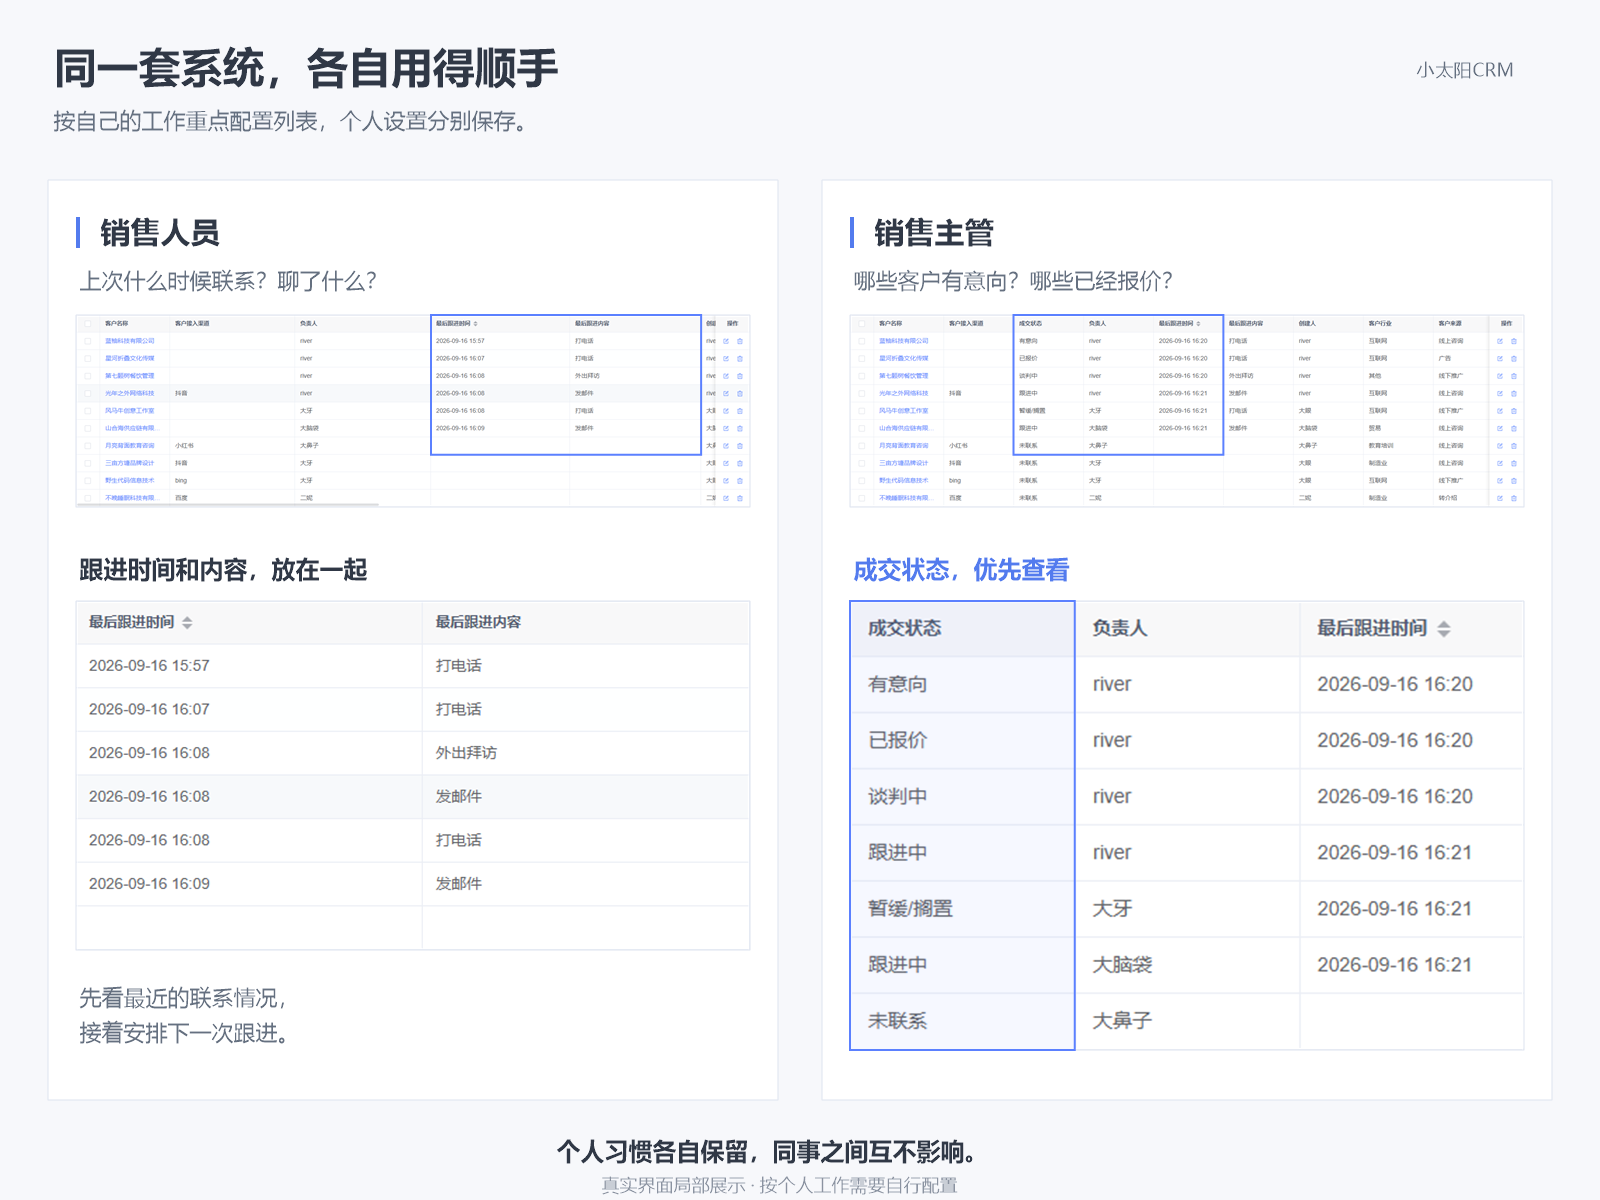Screen dimensions: 1600x1200
Task: Click the sort arrow on the small 销售主管 list's 最后跟进时间 column
Action: tap(1199, 324)
